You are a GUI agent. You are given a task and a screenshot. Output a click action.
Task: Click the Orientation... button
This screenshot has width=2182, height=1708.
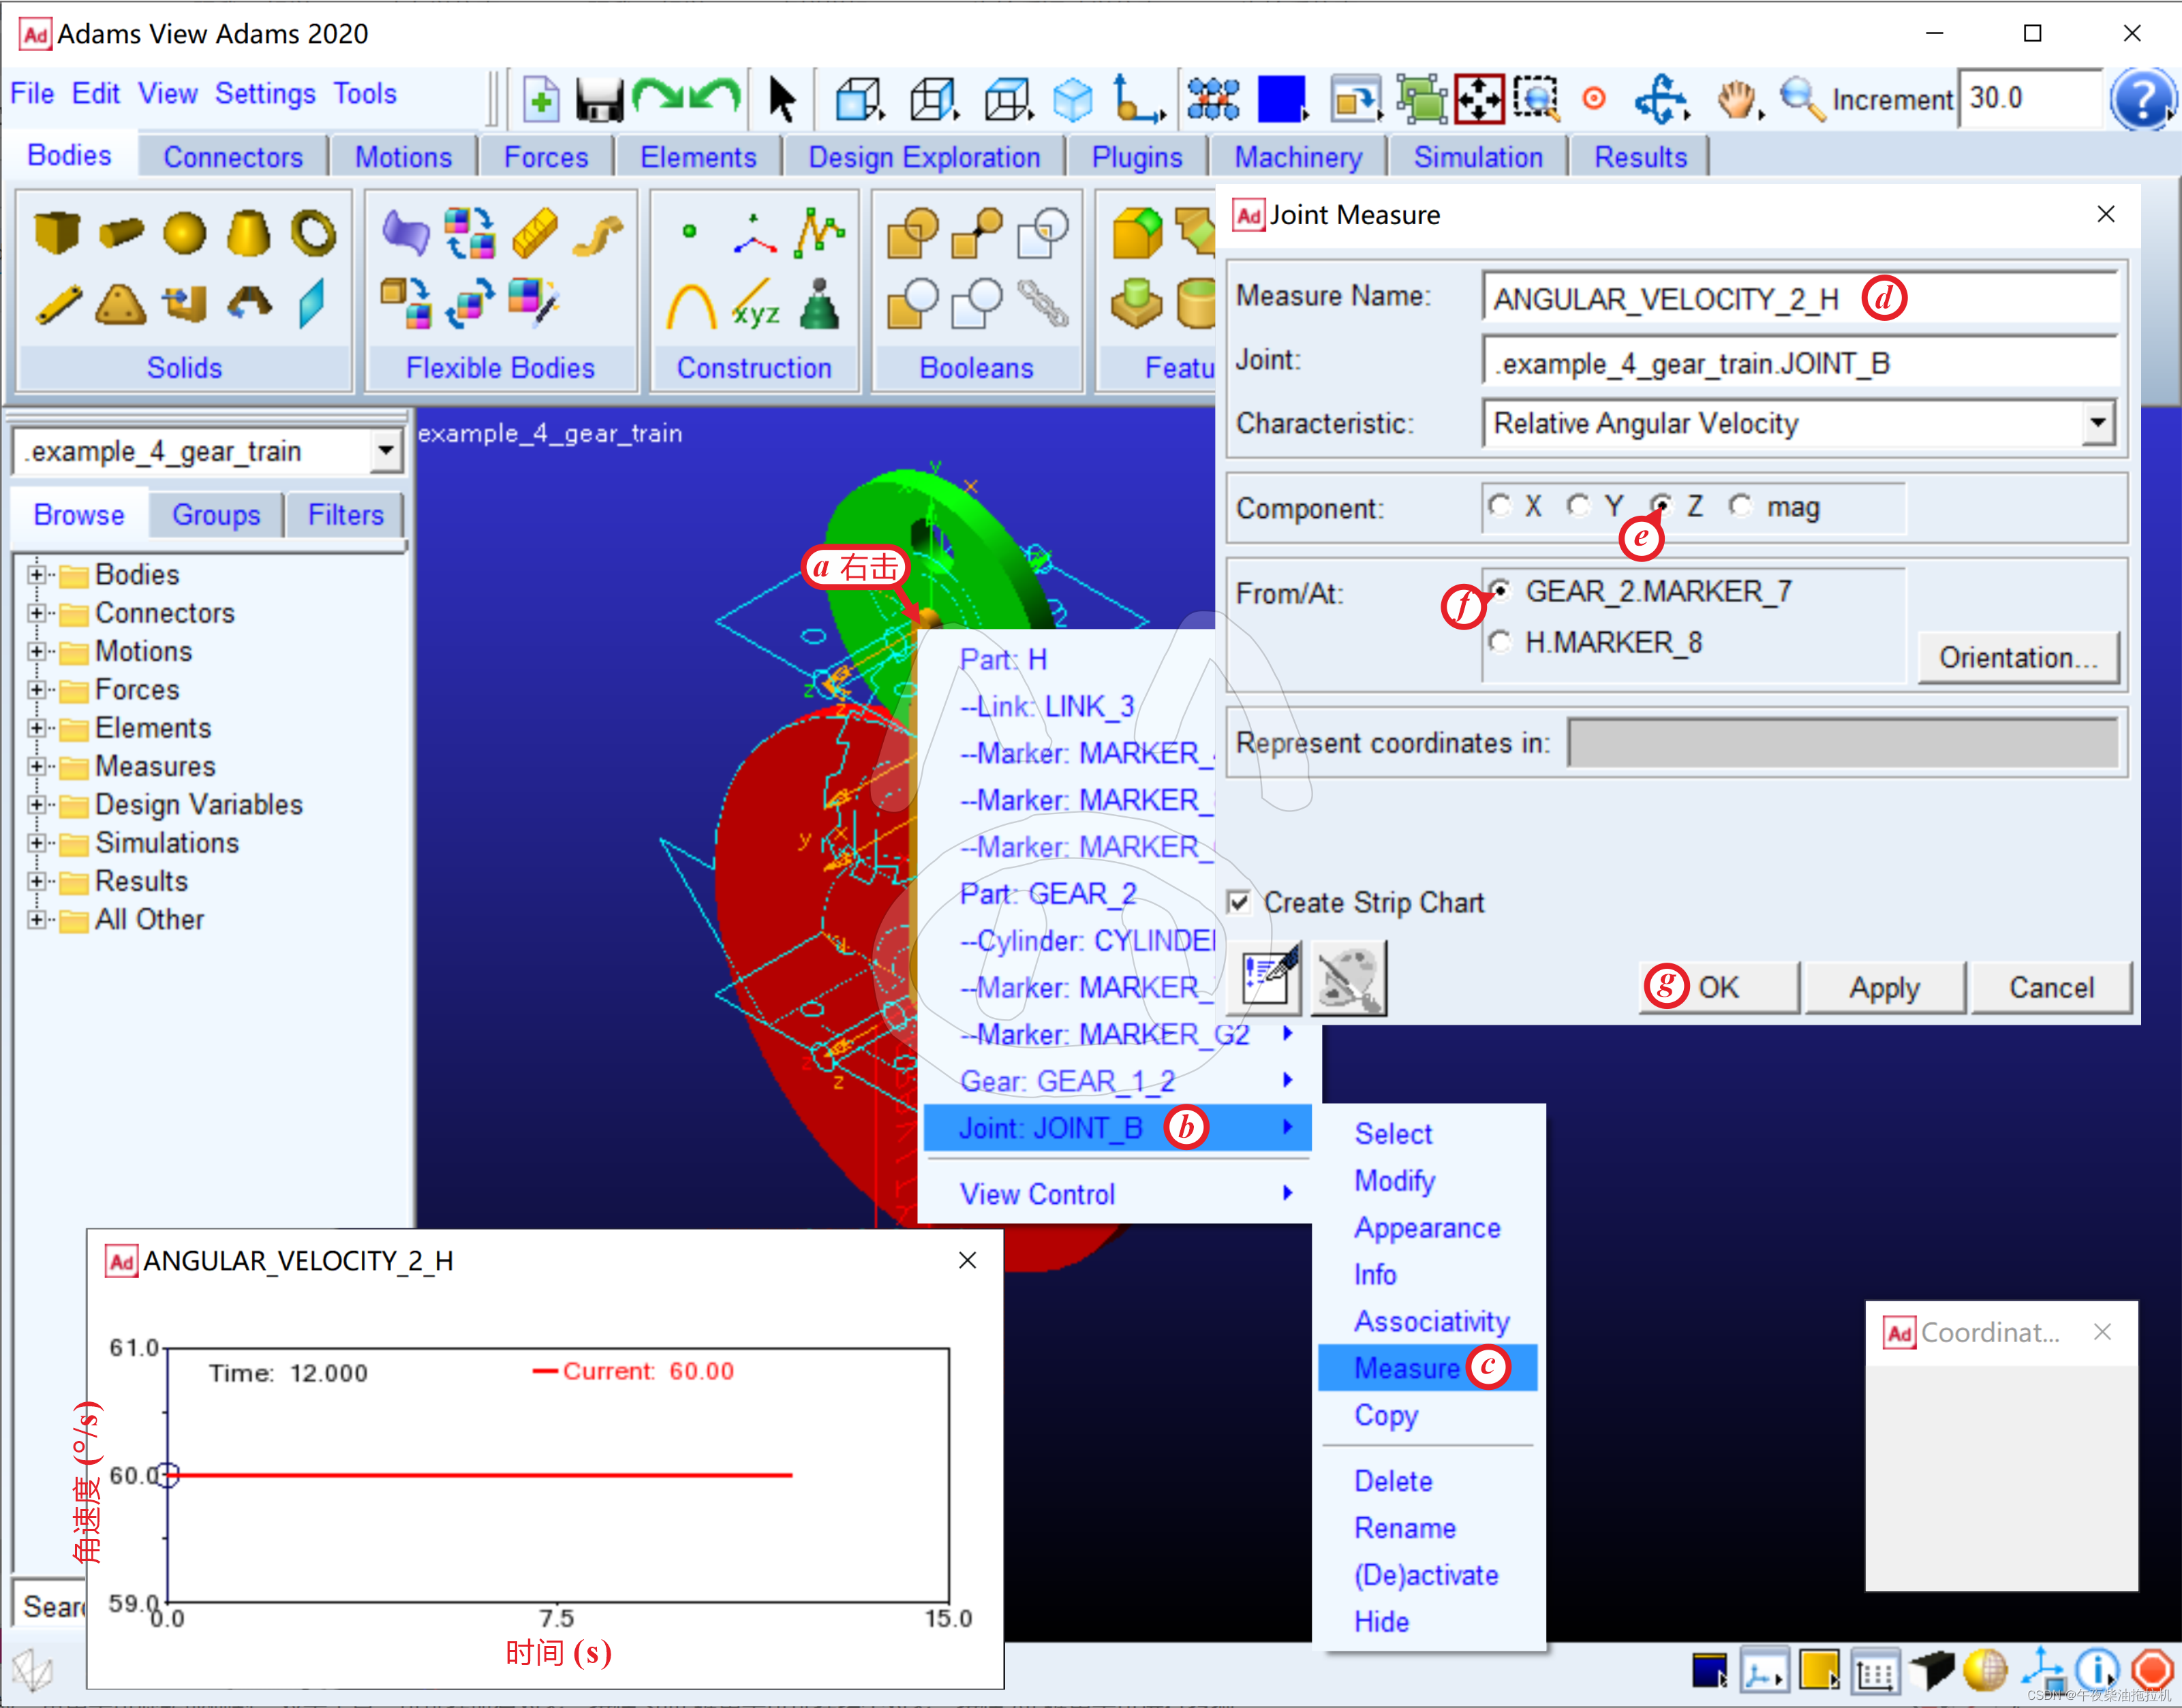[x=2018, y=657]
